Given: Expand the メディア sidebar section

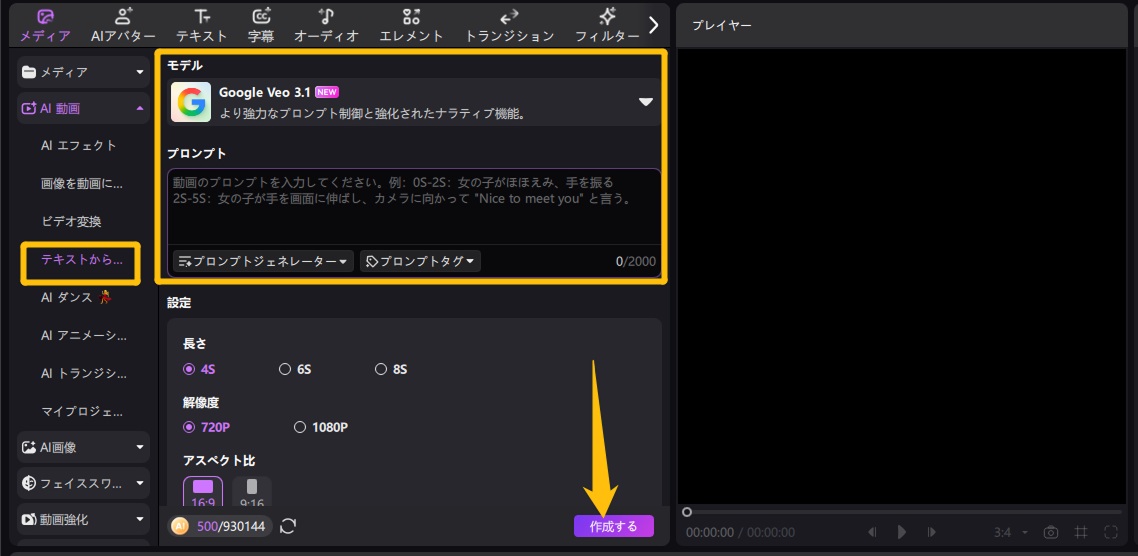Looking at the screenshot, I should point(83,72).
